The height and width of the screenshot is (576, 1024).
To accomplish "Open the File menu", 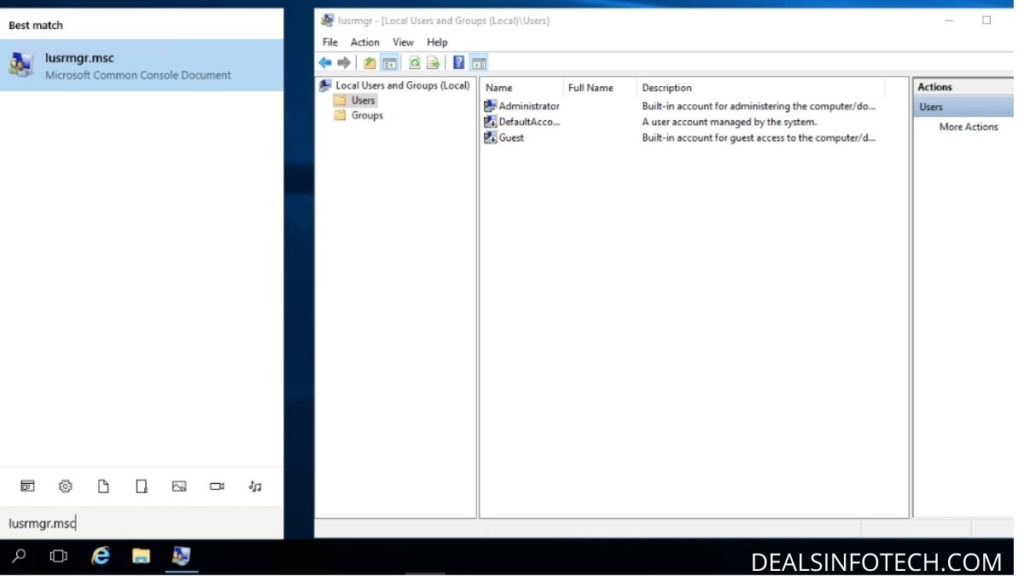I will 330,42.
